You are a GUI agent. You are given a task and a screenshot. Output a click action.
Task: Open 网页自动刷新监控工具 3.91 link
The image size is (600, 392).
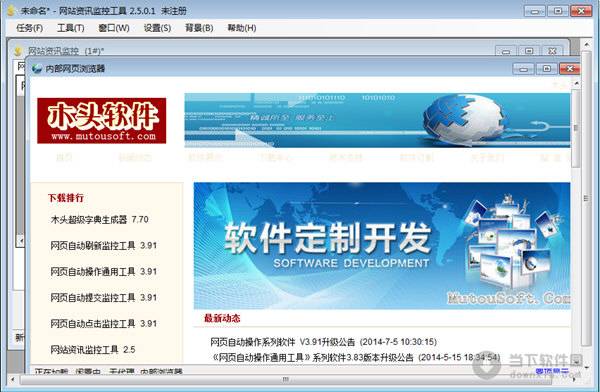click(104, 245)
